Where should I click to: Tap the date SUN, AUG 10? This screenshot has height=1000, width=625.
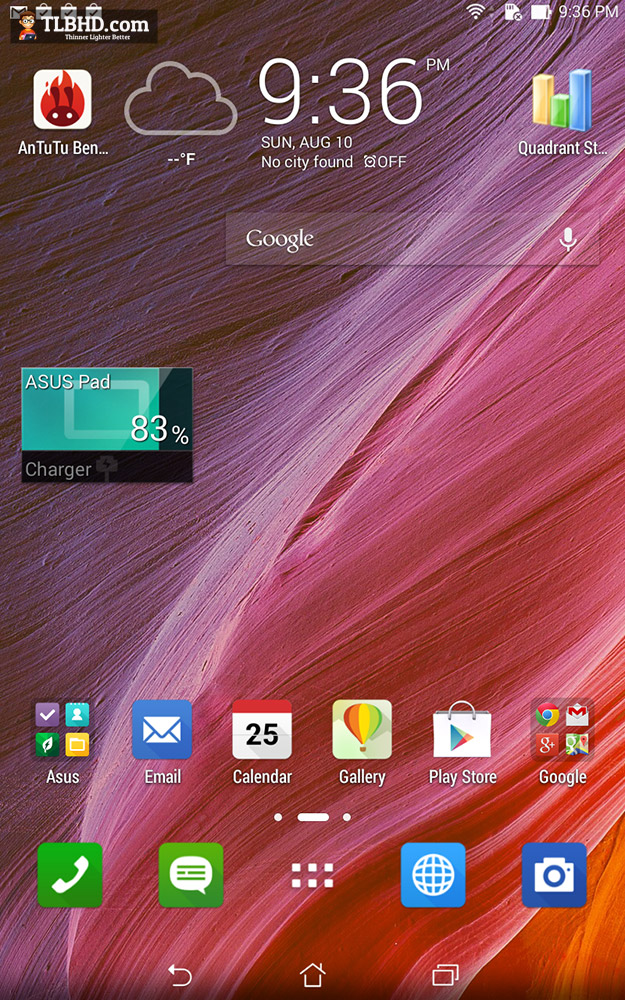click(307, 142)
